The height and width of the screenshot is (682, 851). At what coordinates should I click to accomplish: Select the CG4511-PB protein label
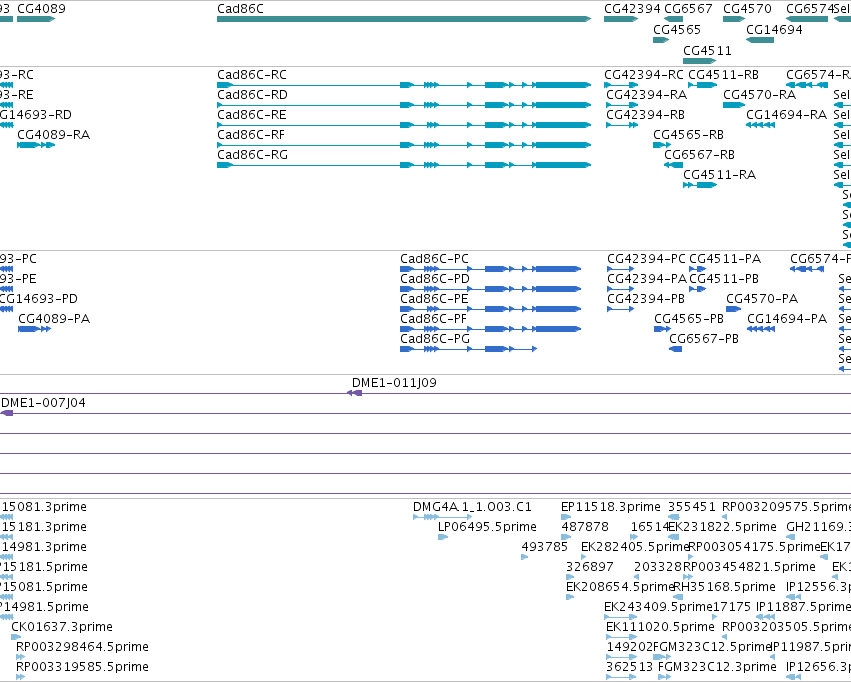(724, 279)
